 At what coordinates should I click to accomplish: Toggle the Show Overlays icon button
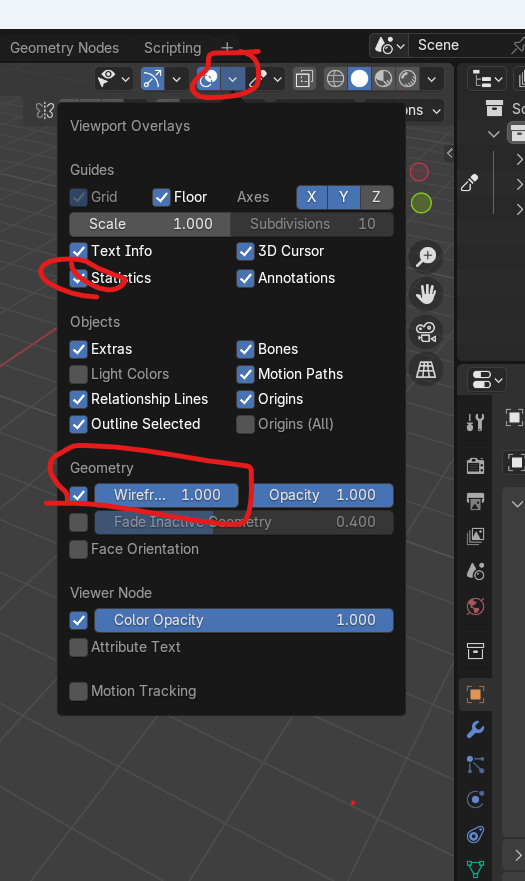click(x=209, y=79)
